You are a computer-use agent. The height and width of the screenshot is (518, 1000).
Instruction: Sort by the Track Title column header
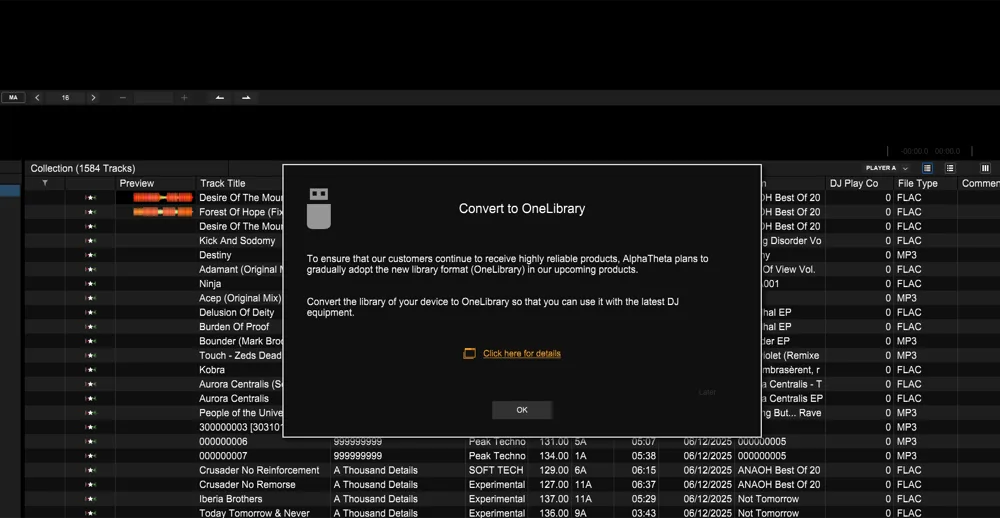coord(223,183)
